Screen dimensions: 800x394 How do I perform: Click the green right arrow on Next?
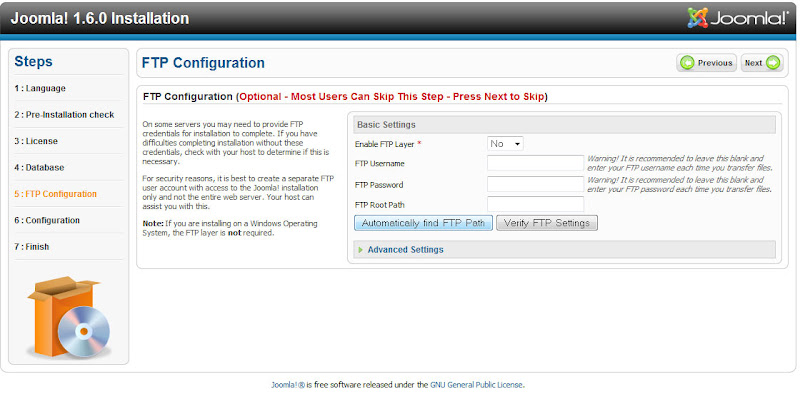click(x=773, y=63)
